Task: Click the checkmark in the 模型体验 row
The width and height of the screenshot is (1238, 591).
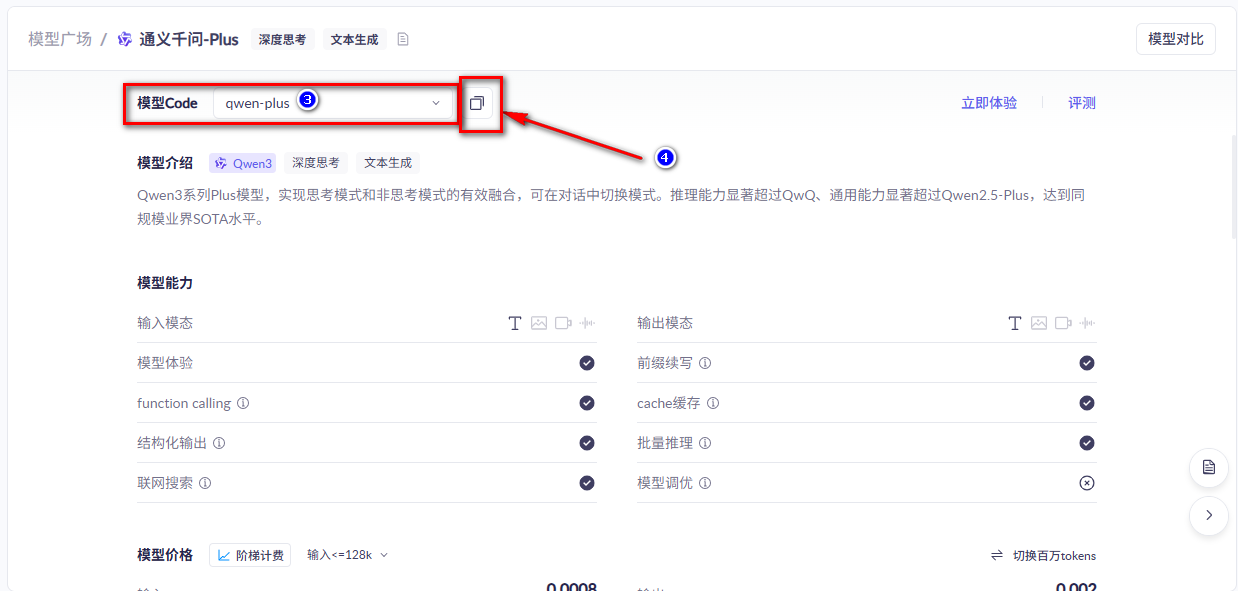Action: click(x=587, y=363)
